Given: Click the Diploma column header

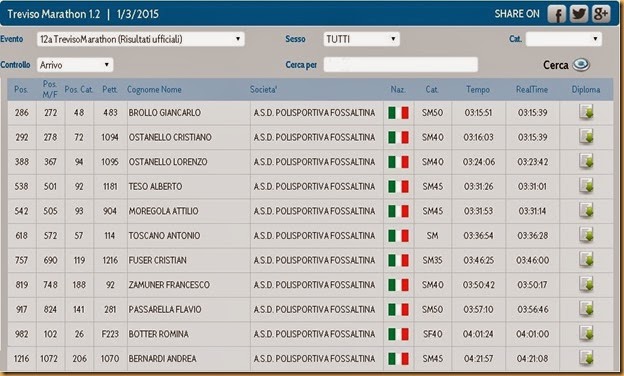Looking at the screenshot, I should (586, 90).
